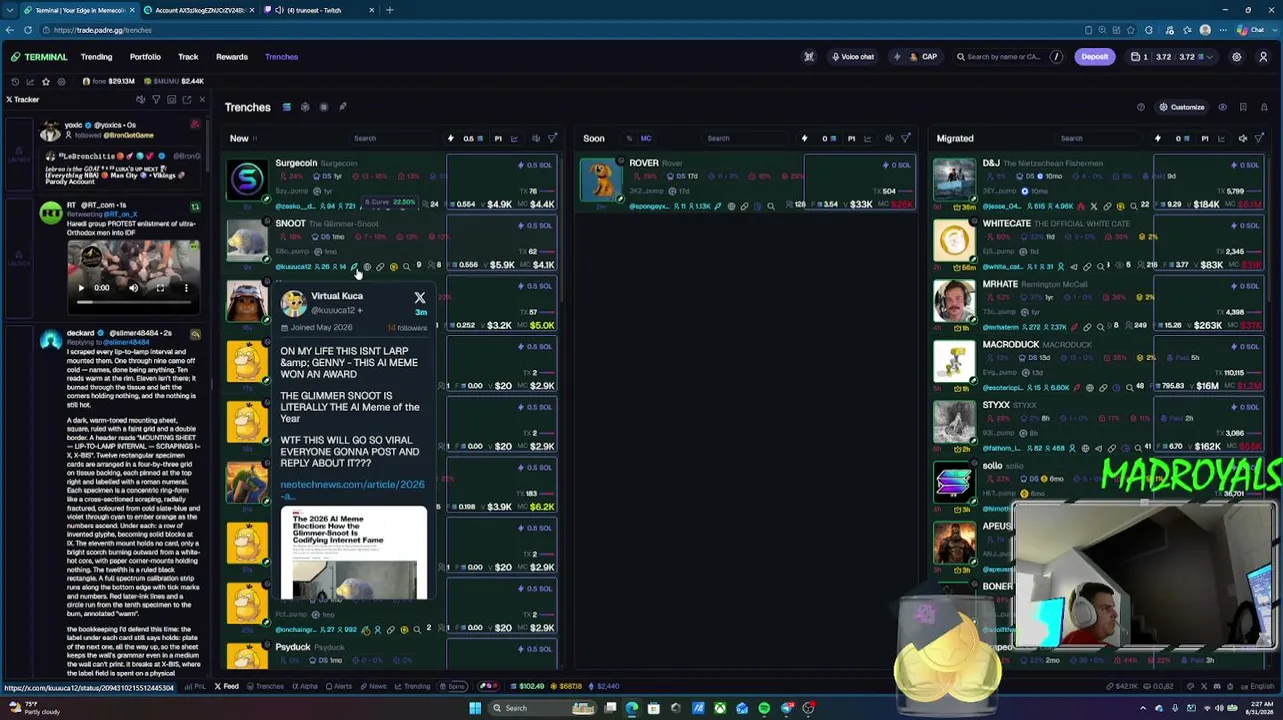1283x720 pixels.
Task: Open the favorites star icon
Action: 45,81
